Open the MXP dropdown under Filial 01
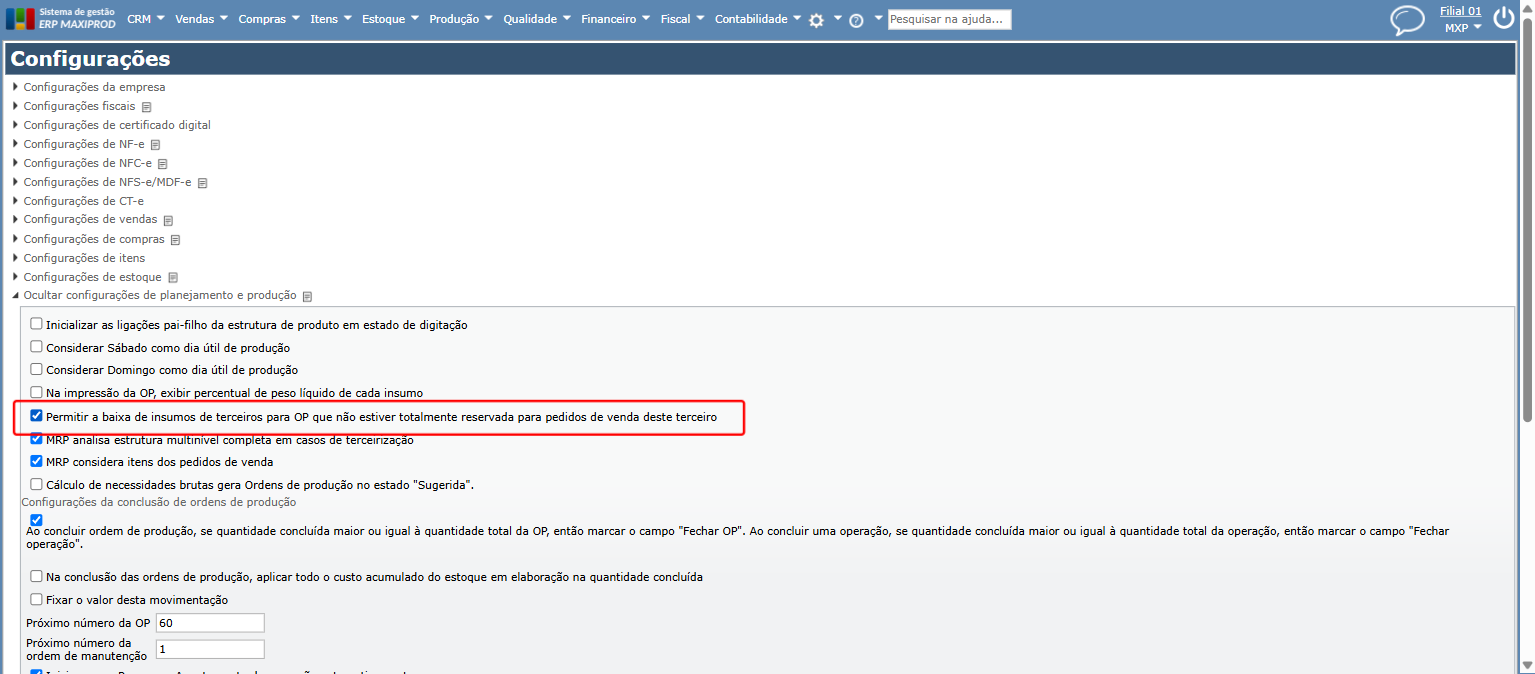Viewport: 1535px width, 674px height. [1463, 28]
